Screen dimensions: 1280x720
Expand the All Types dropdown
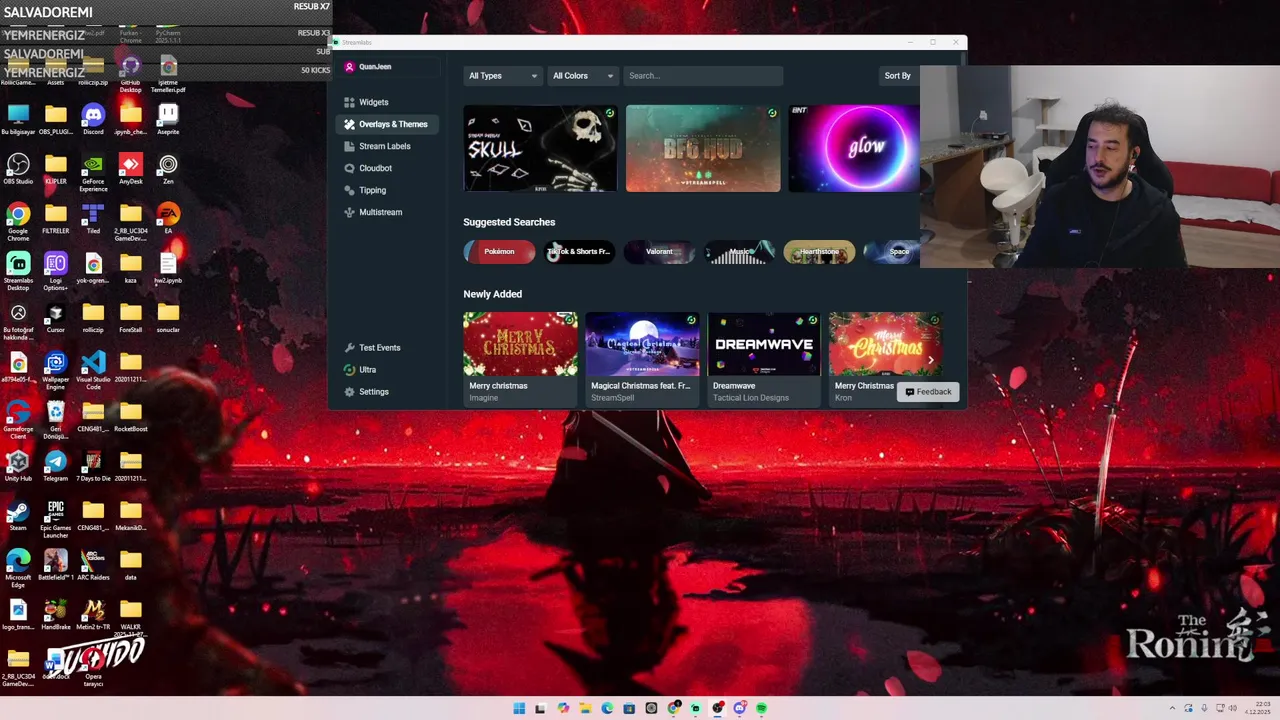pyautogui.click(x=503, y=76)
